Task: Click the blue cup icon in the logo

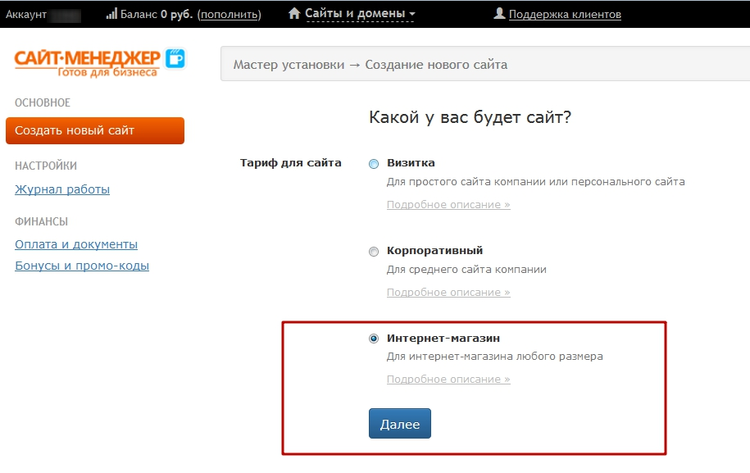Action: 175,58
